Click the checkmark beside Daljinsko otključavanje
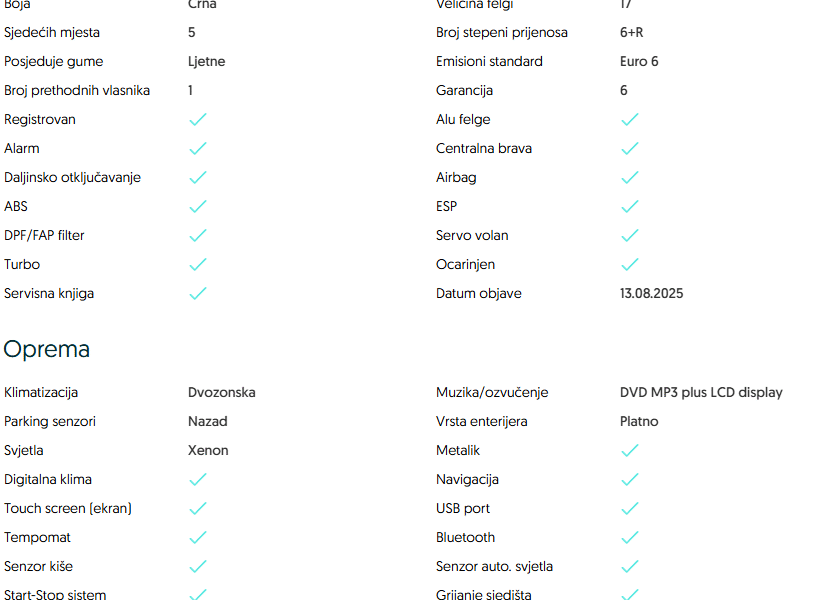 click(198, 178)
